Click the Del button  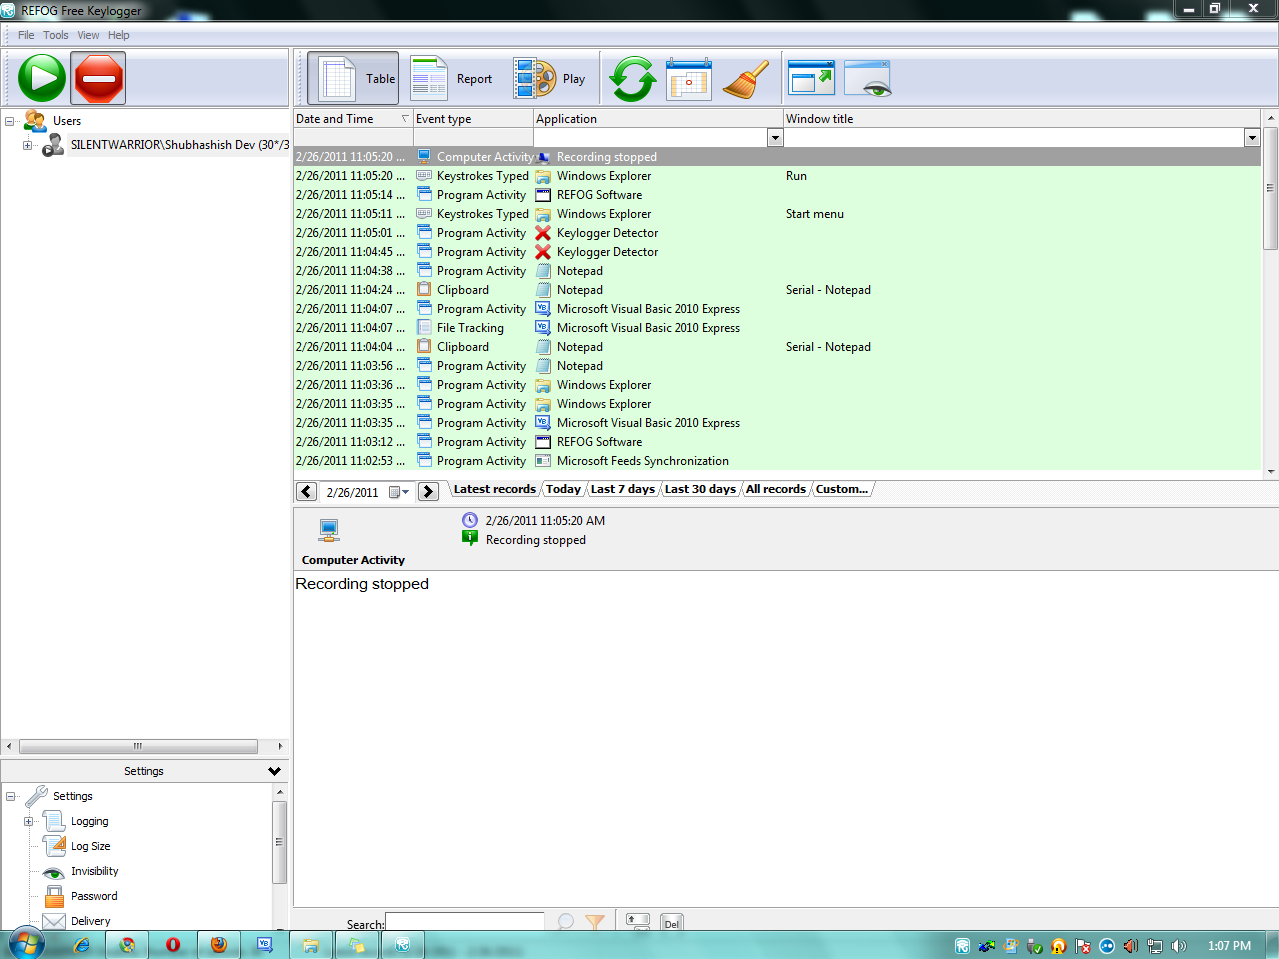672,922
